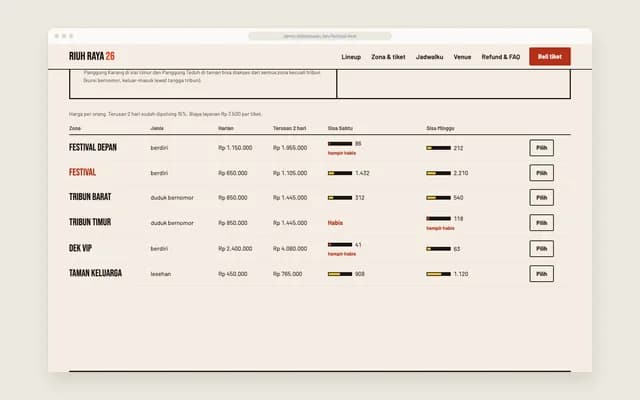Click the Zona column header
Screen dimensions: 640x400
coord(75,128)
